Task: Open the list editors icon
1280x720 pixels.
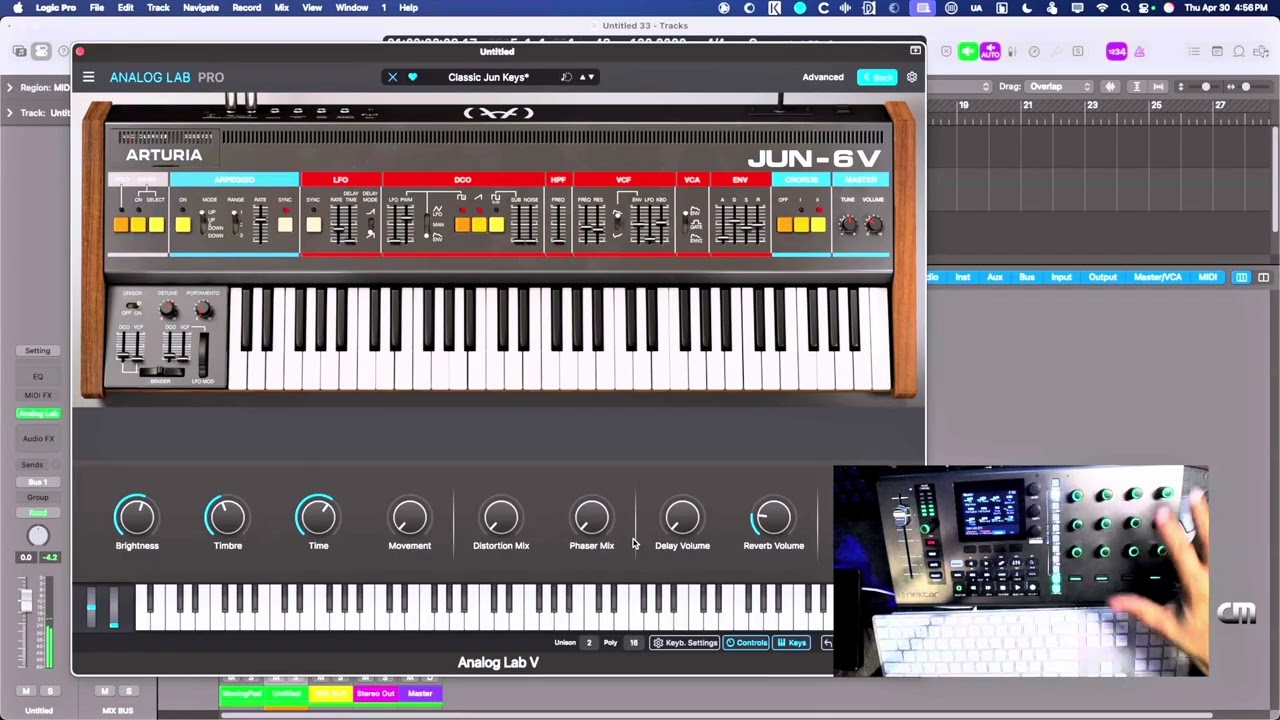Action: coord(1194,51)
